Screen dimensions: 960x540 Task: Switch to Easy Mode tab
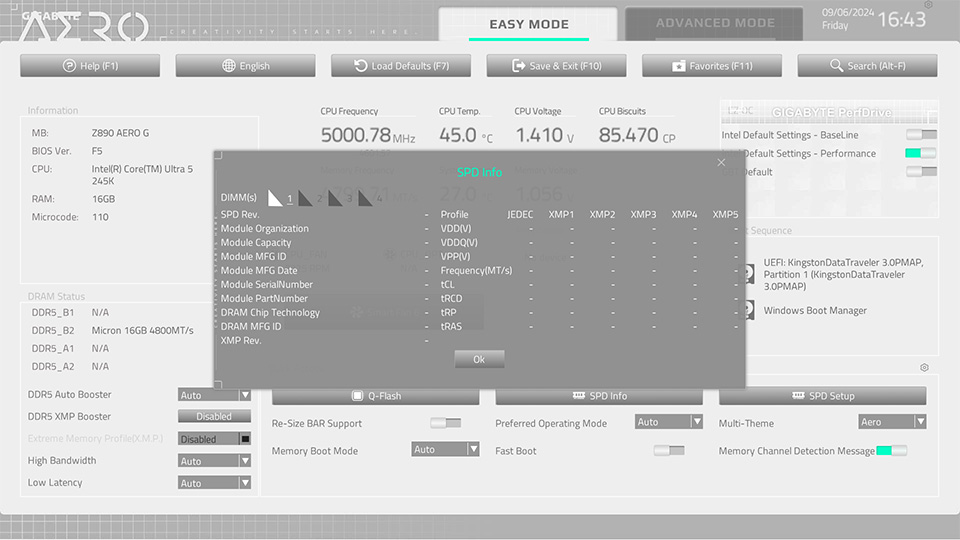tap(528, 24)
